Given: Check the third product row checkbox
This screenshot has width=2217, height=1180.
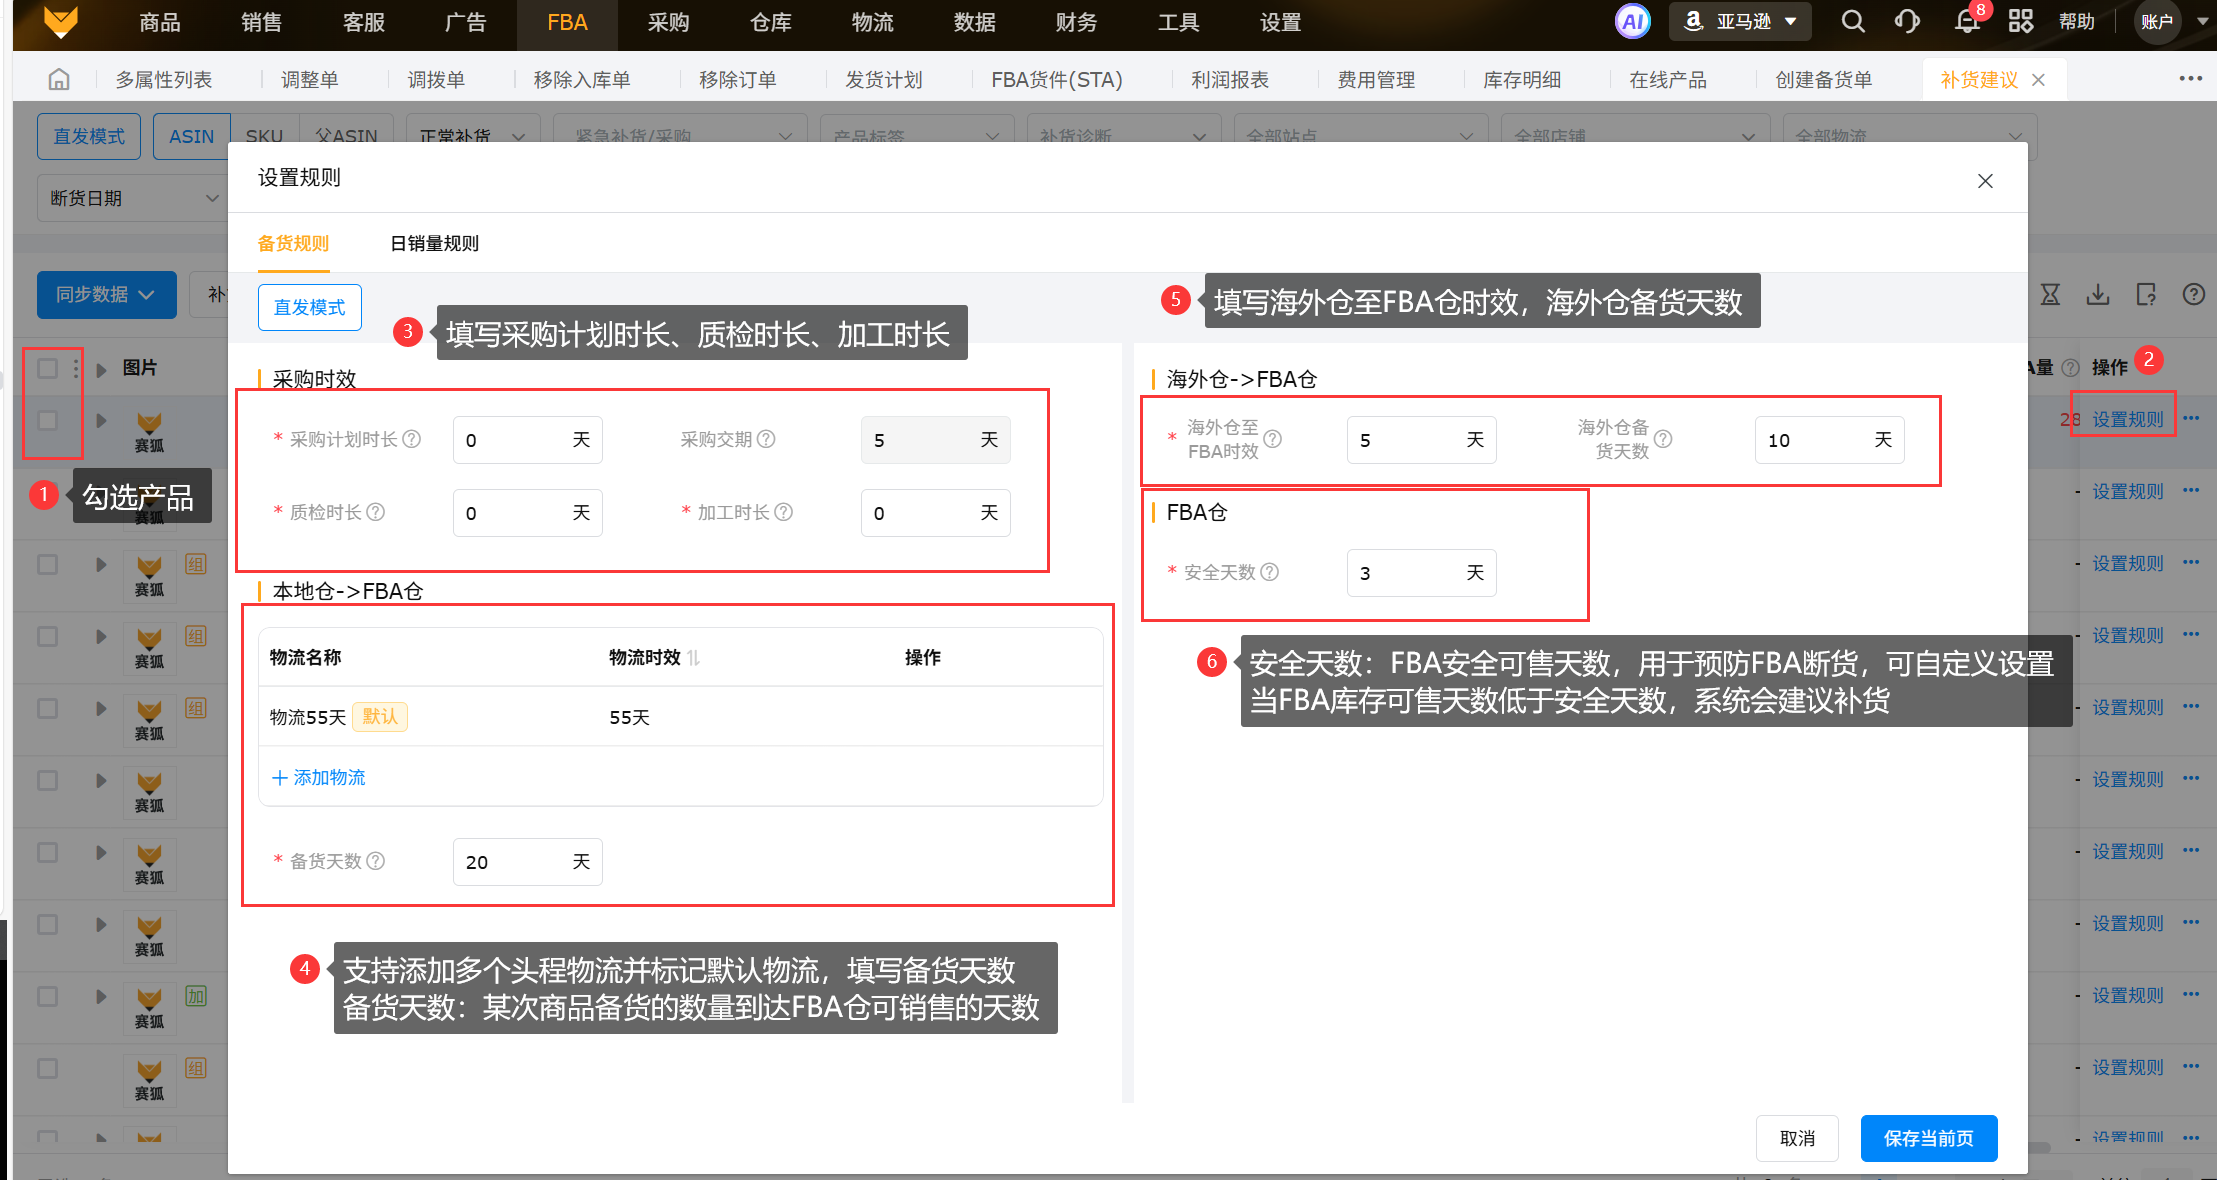Looking at the screenshot, I should [47, 564].
